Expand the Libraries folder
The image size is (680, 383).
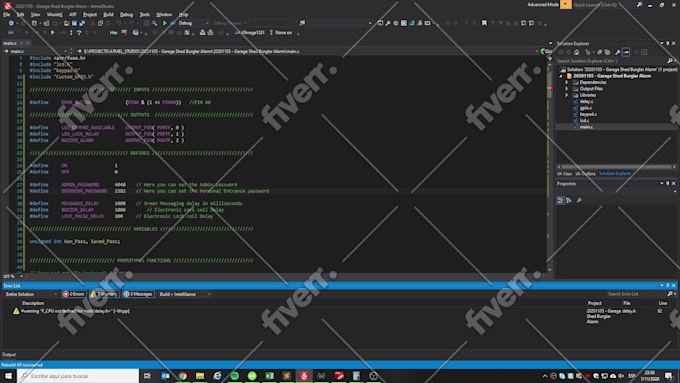[566, 95]
